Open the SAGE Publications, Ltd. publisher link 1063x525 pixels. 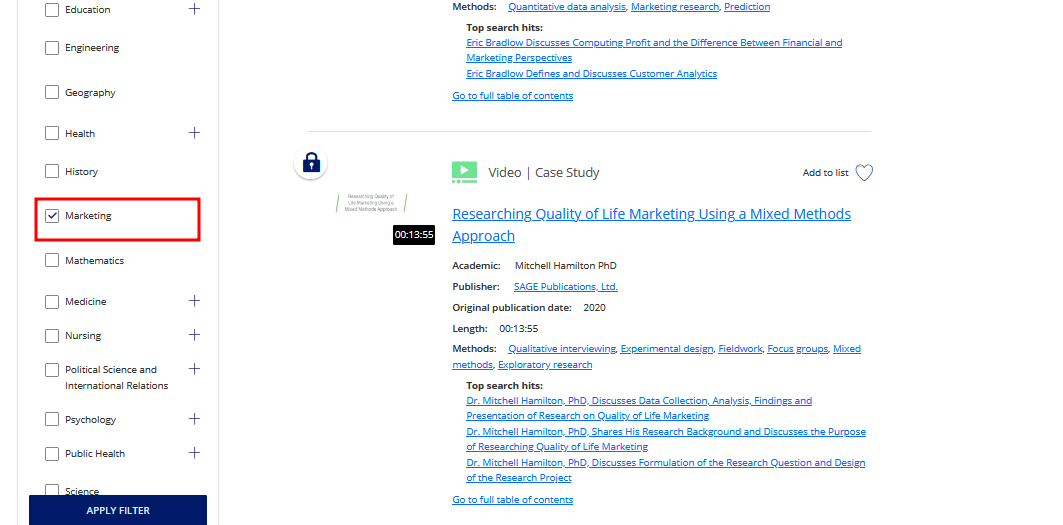point(565,287)
